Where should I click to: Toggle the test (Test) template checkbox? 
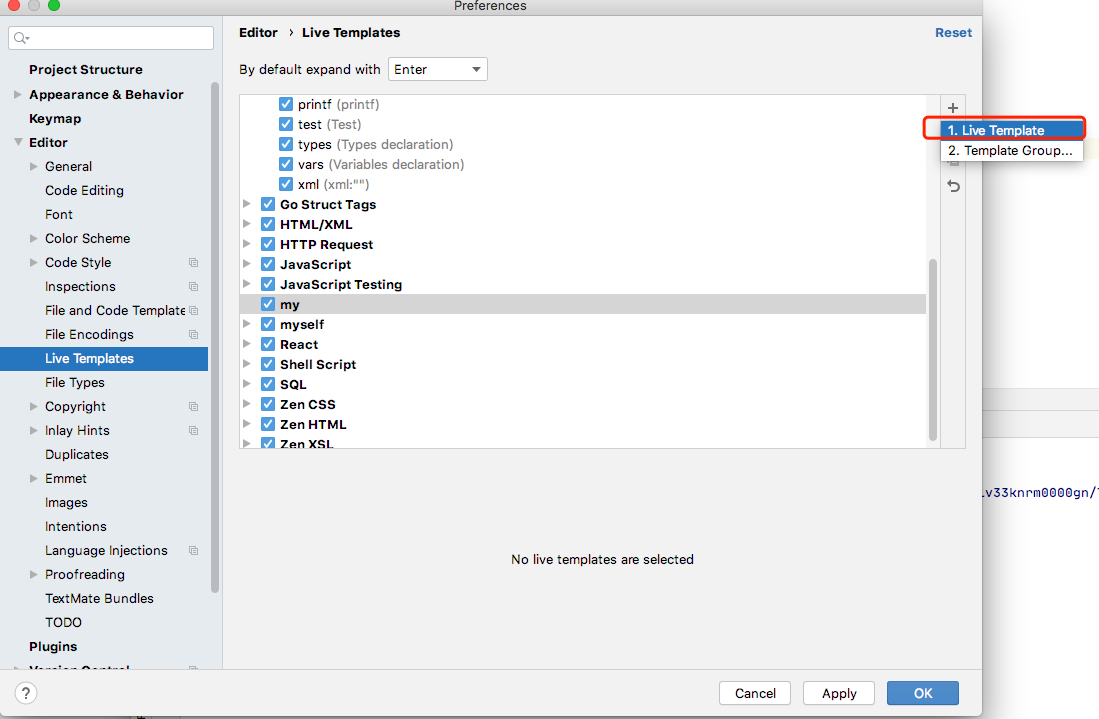(x=286, y=124)
